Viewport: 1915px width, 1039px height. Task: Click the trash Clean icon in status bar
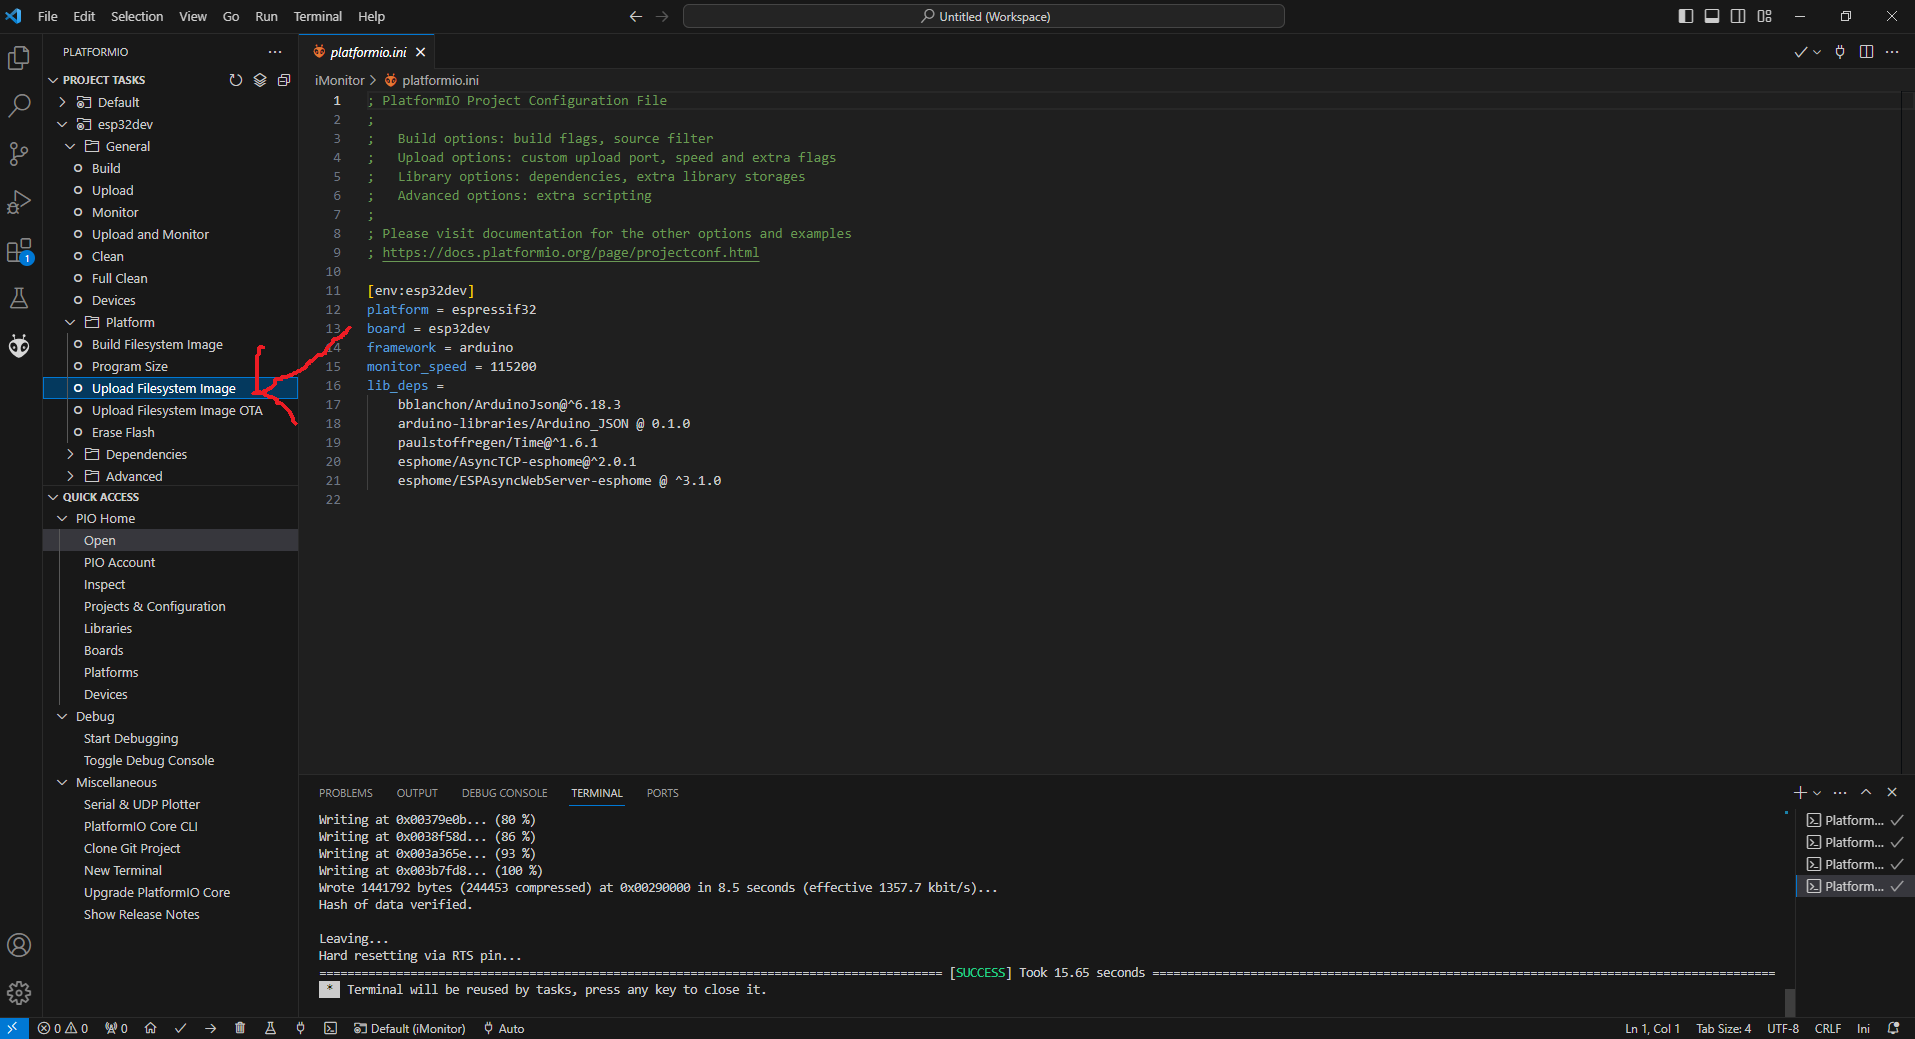[240, 1028]
